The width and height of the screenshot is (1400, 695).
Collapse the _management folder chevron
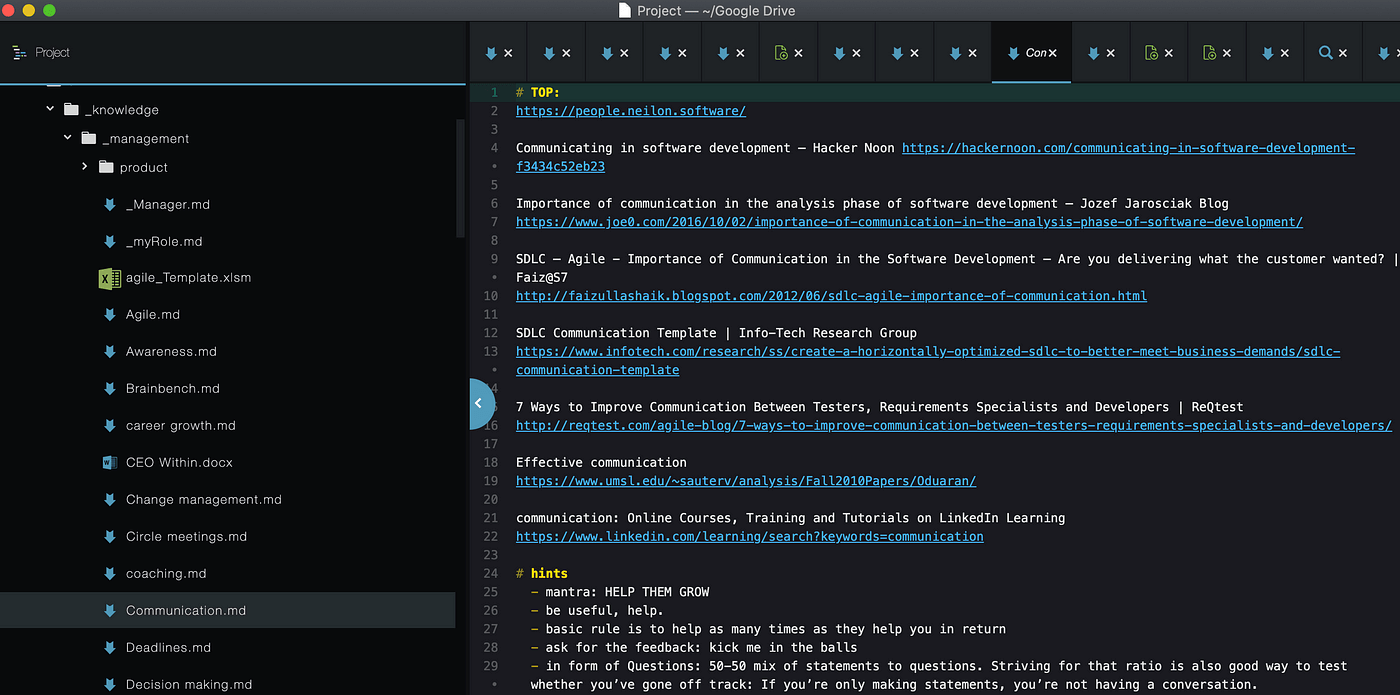pyautogui.click(x=68, y=138)
